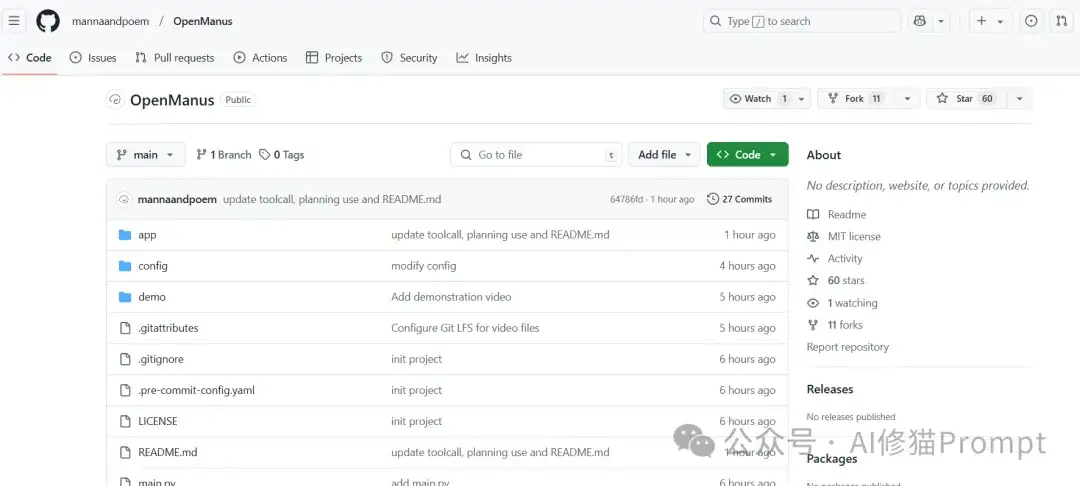Screen dimensions: 1080x486
Task: Open the .gitattributes file
Action: 168,328
